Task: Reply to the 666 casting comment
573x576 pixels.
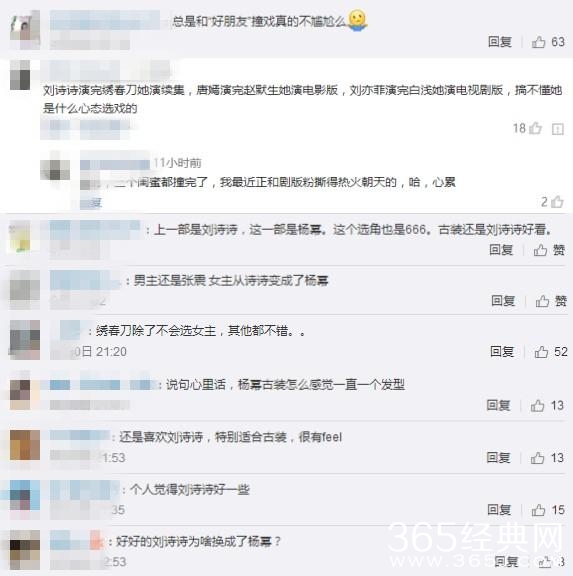Action: pyautogui.click(x=501, y=250)
